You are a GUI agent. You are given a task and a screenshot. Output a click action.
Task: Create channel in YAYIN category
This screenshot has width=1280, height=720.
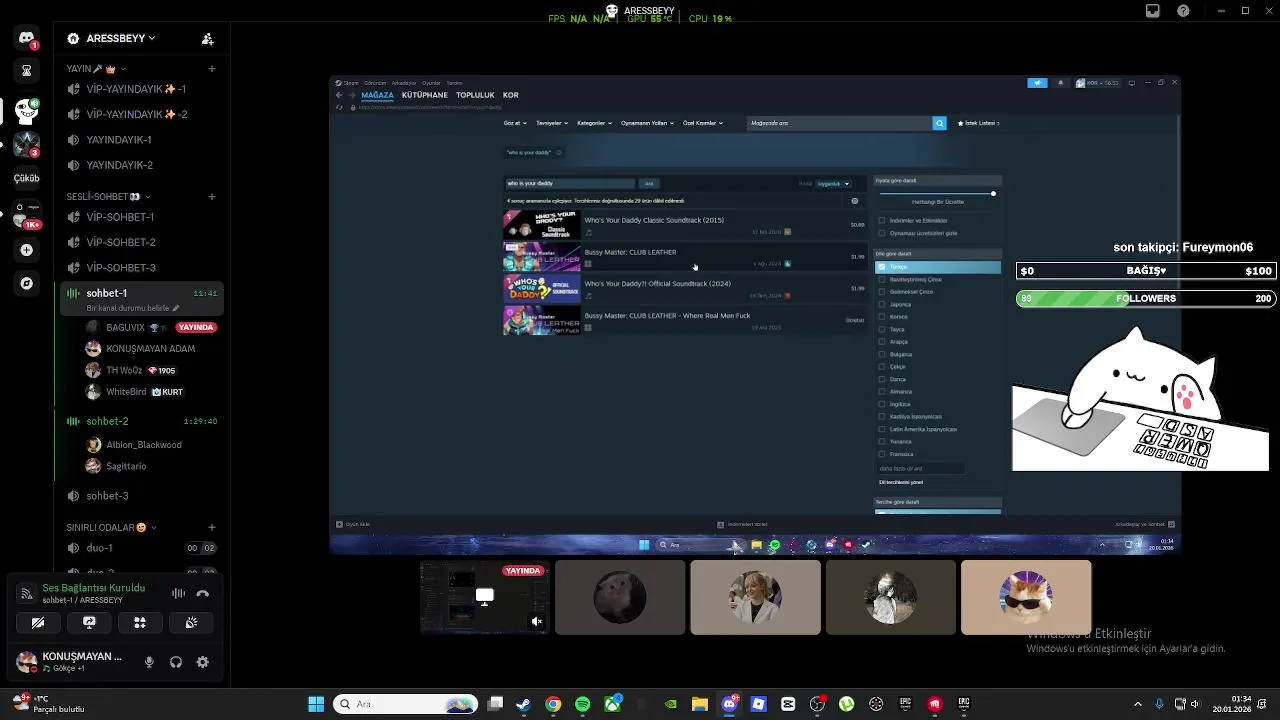(x=212, y=69)
